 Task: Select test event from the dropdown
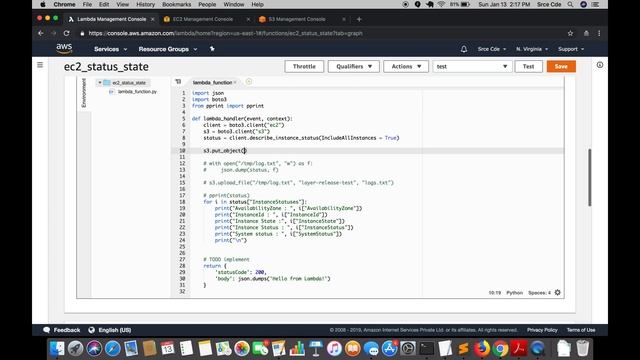pyautogui.click(x=472, y=66)
